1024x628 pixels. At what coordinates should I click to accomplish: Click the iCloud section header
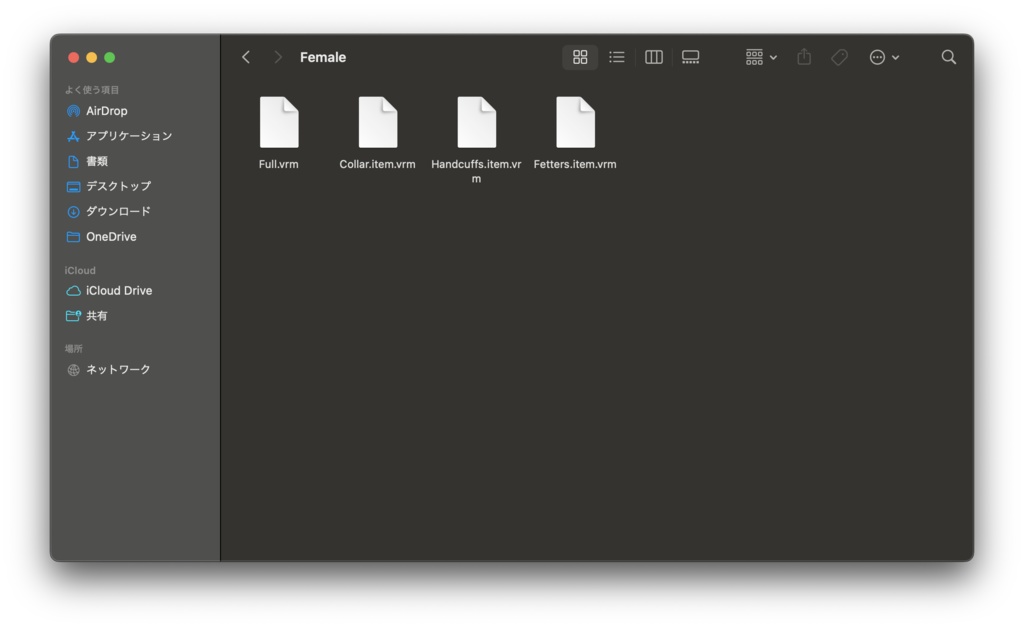[x=80, y=270]
